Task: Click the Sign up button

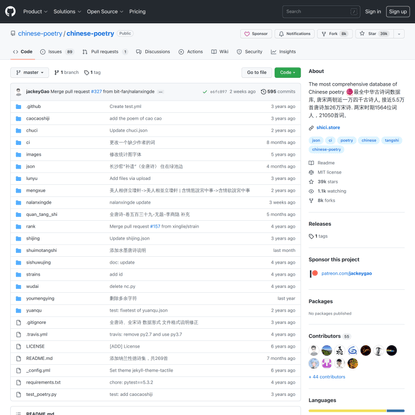Action: 398,11
